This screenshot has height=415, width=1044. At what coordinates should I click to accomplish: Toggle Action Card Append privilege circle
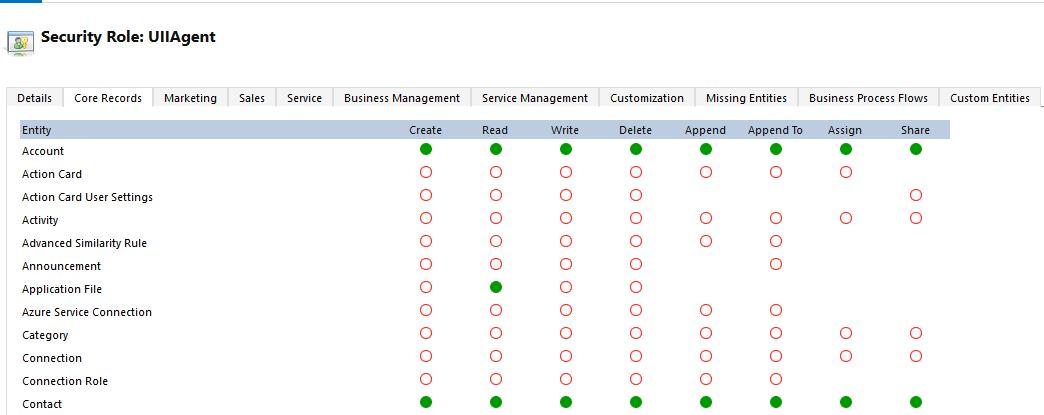coord(706,172)
